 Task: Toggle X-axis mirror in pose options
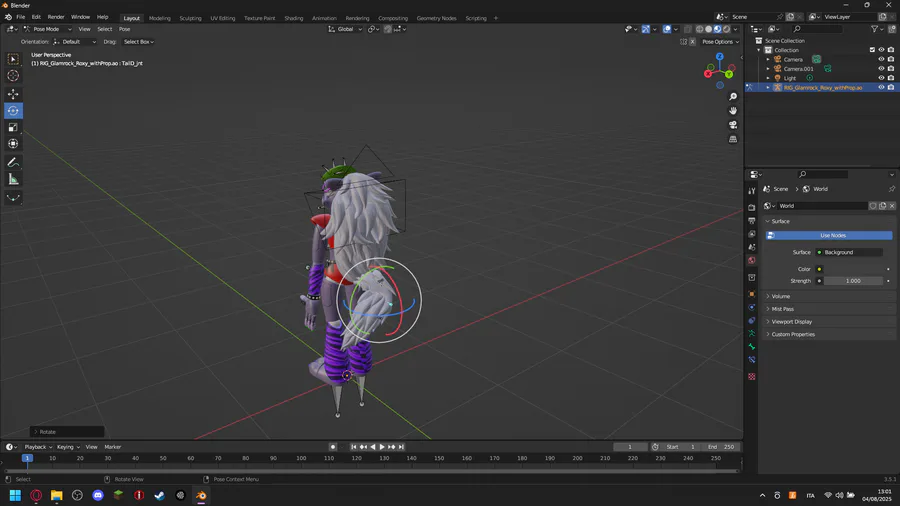tap(692, 42)
